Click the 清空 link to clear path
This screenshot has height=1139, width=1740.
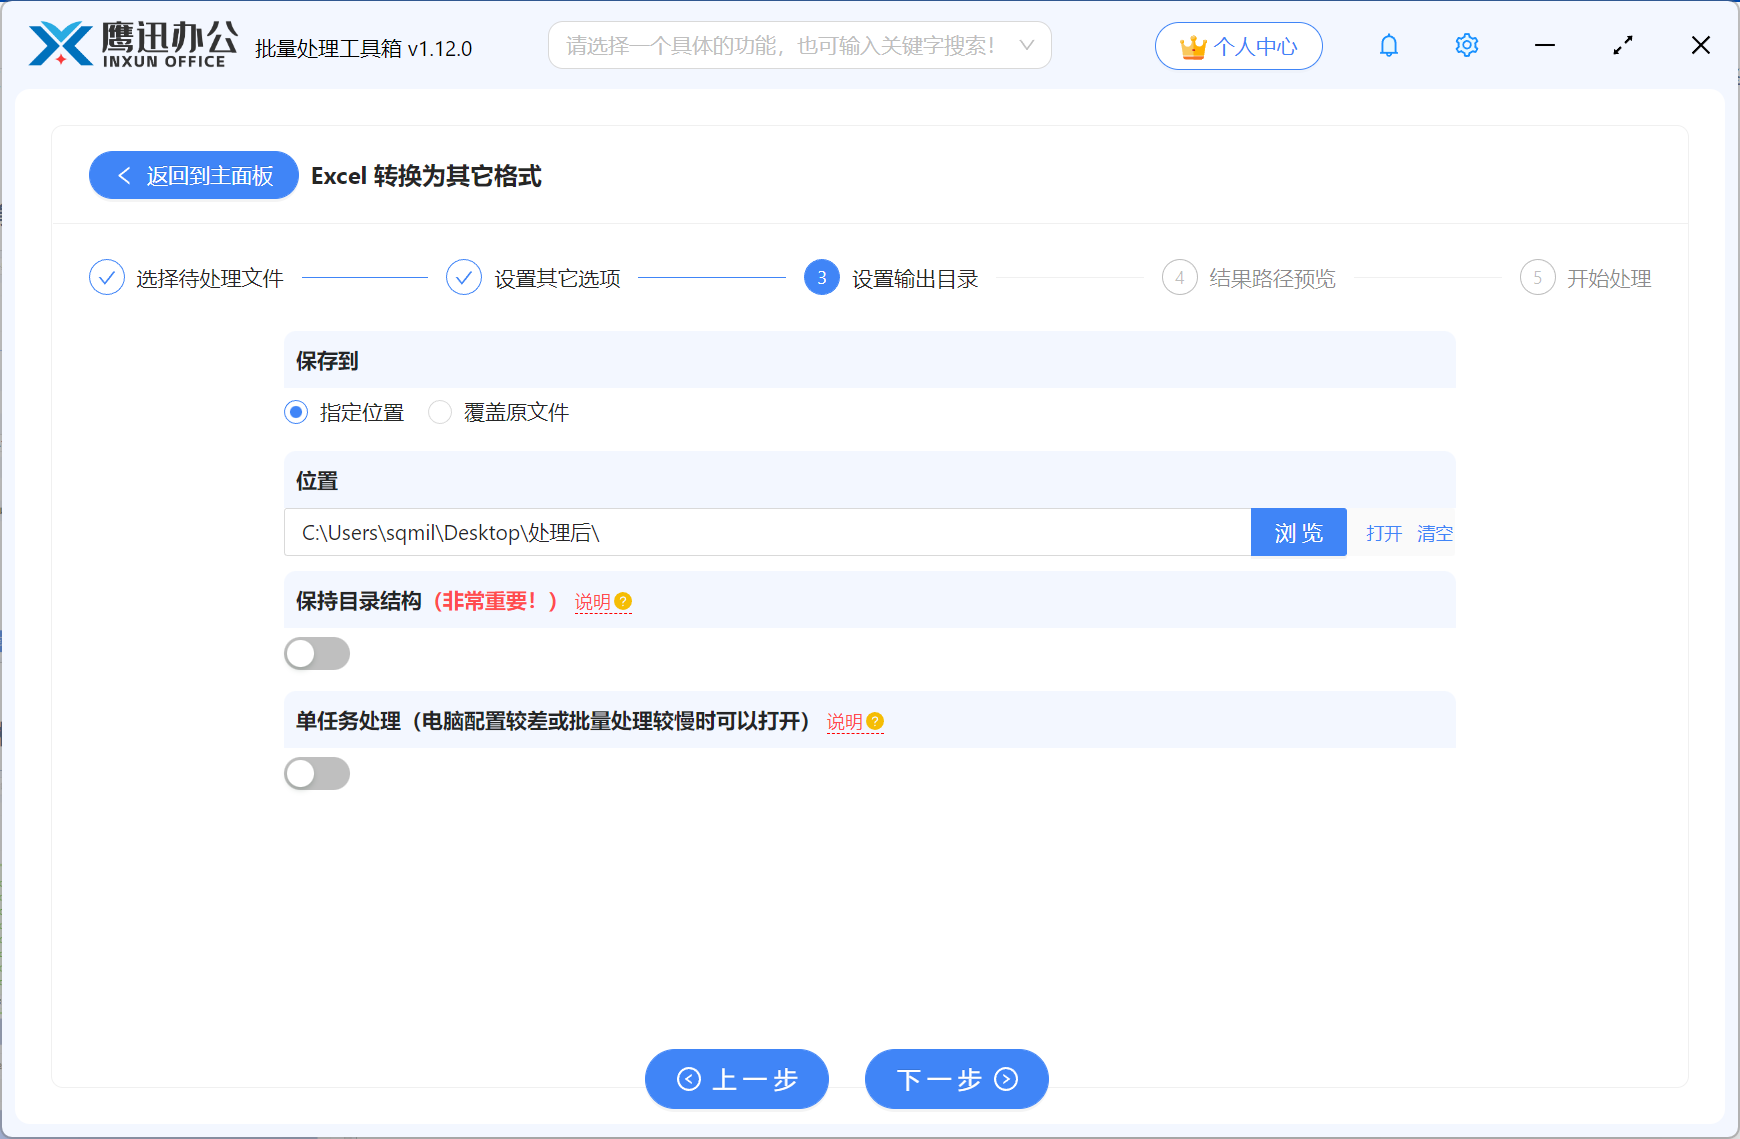[1435, 532]
